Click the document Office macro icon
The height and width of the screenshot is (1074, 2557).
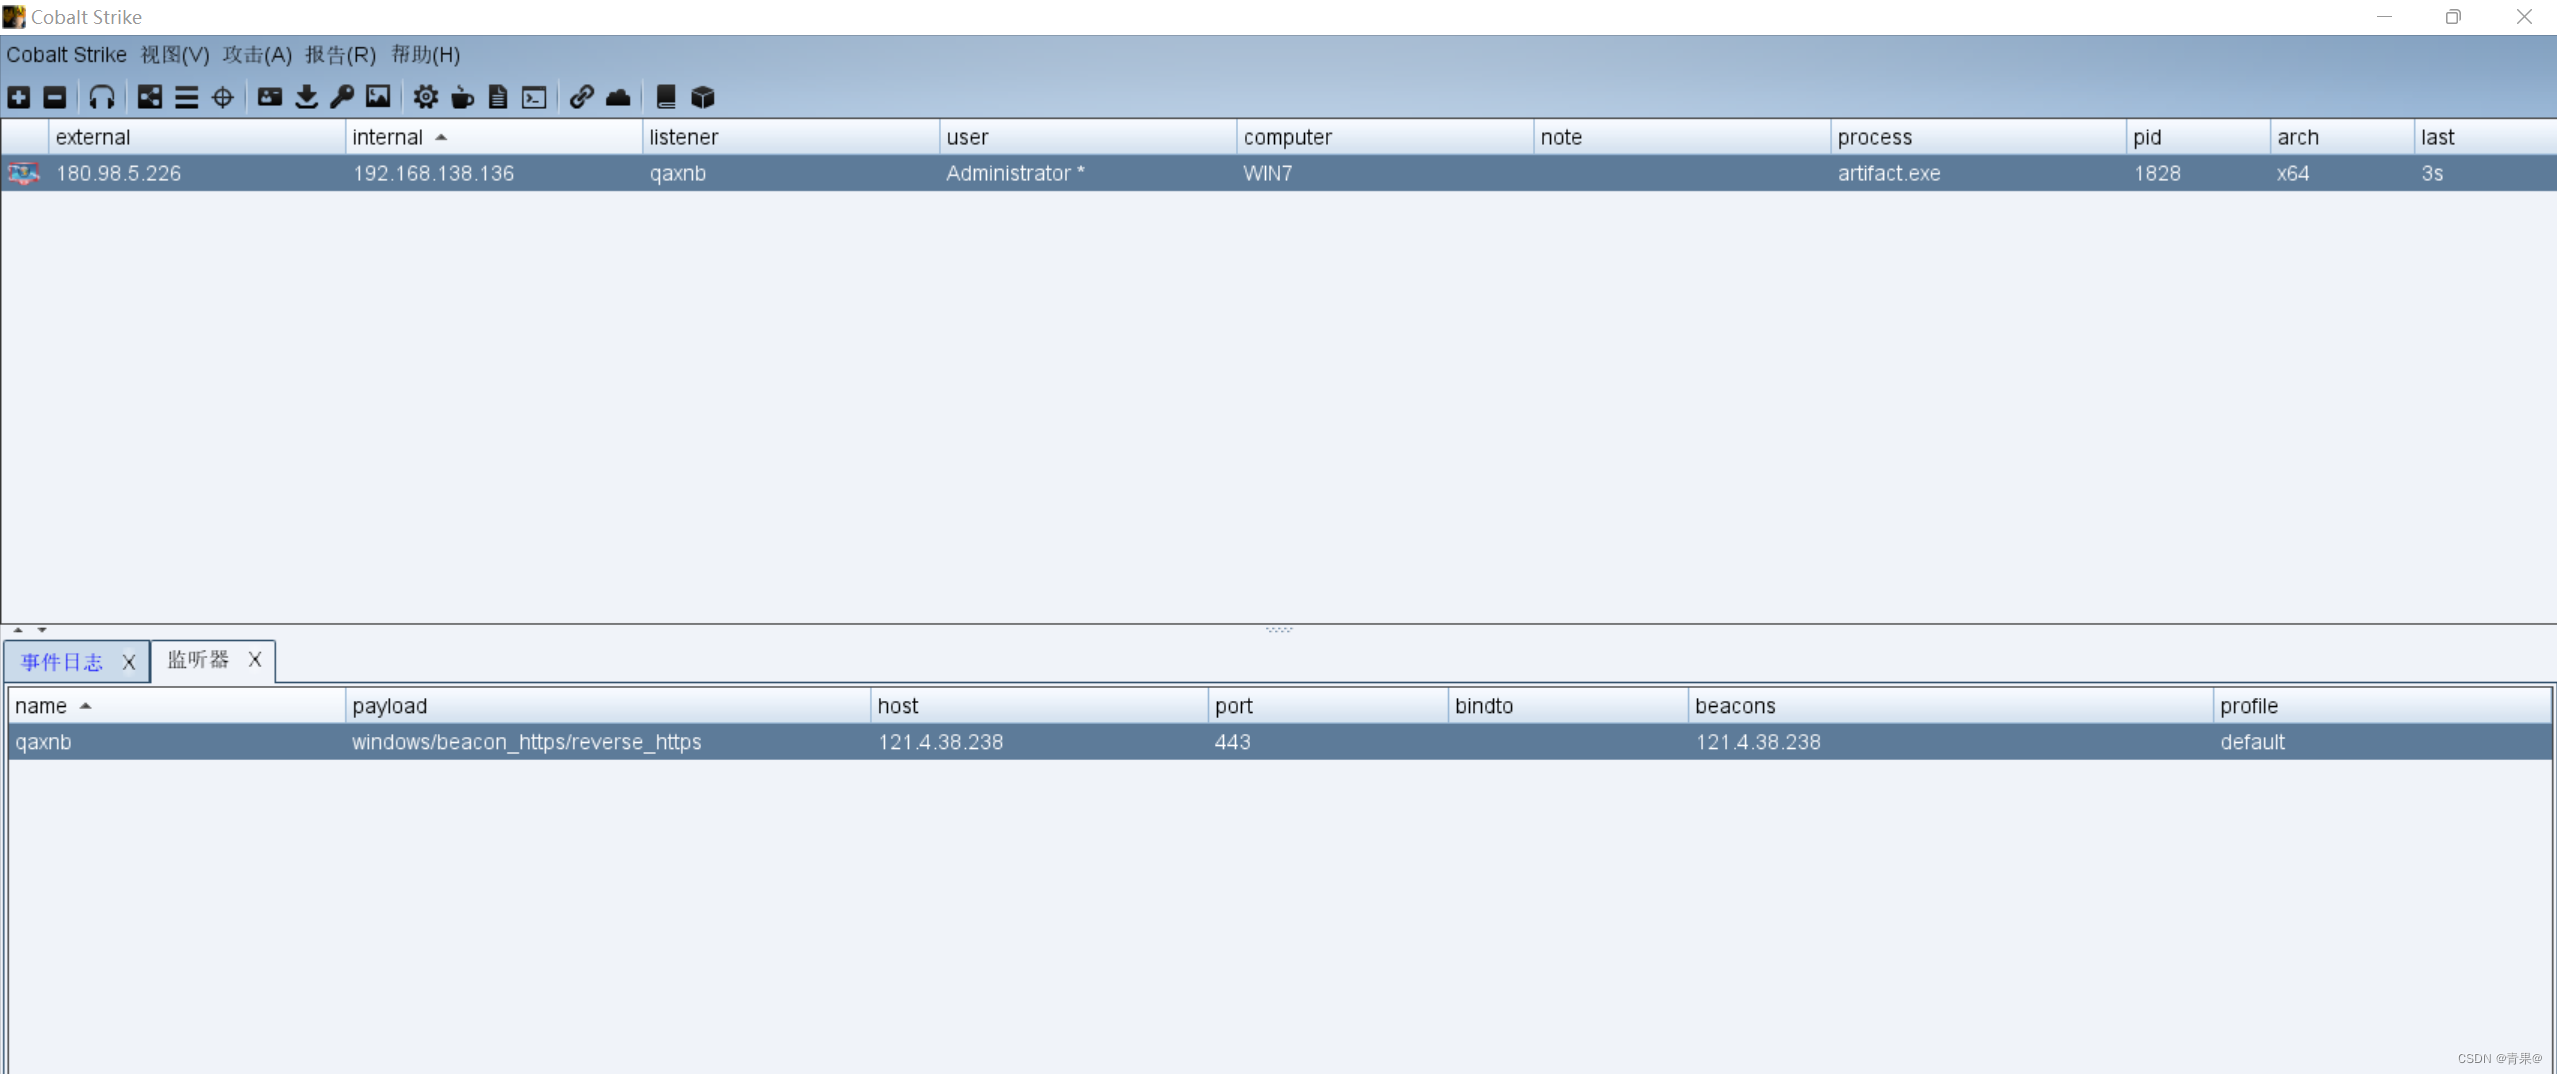(x=498, y=97)
